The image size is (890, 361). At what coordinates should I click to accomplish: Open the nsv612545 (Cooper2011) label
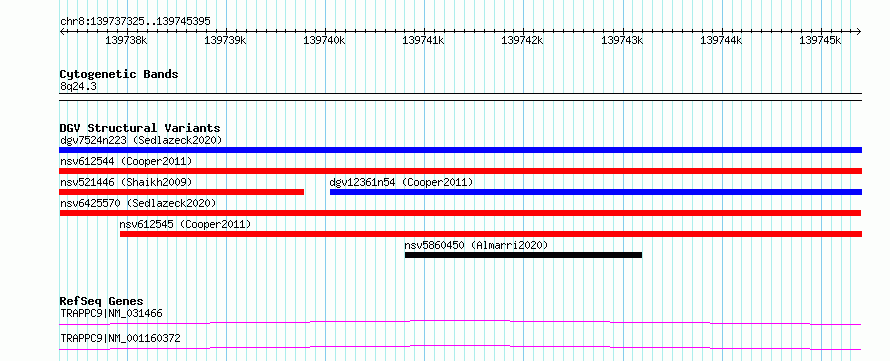pyautogui.click(x=185, y=224)
